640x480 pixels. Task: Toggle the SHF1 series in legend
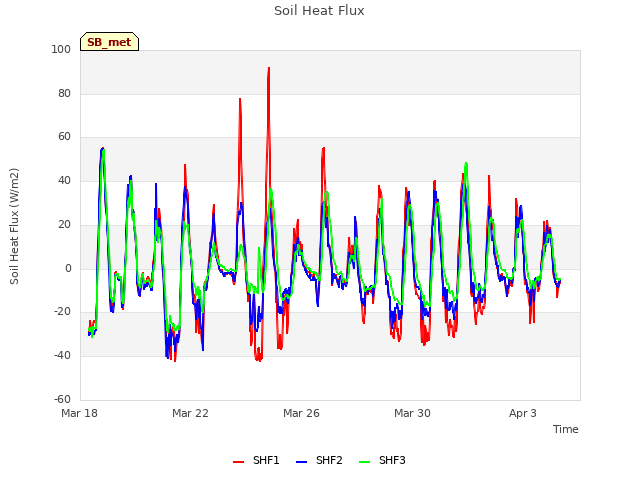[x=256, y=460]
